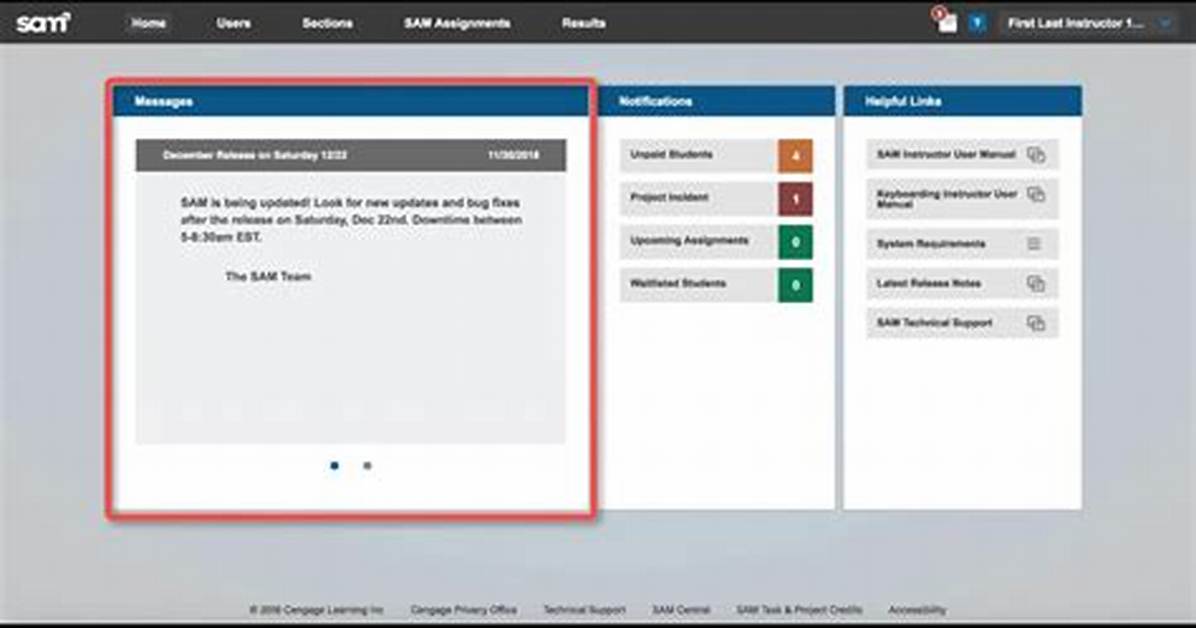Show the second message using the pagination dot
Viewport: 1196px width, 628px height.
tap(367, 465)
